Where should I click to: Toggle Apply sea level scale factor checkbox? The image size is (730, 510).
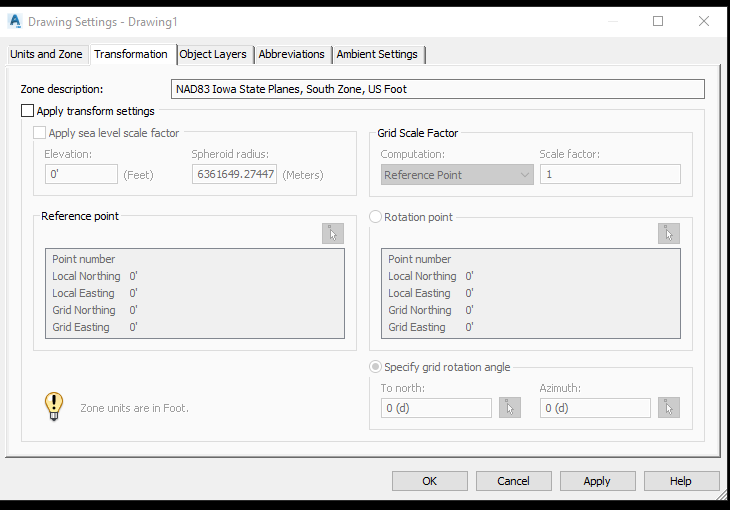pos(40,133)
